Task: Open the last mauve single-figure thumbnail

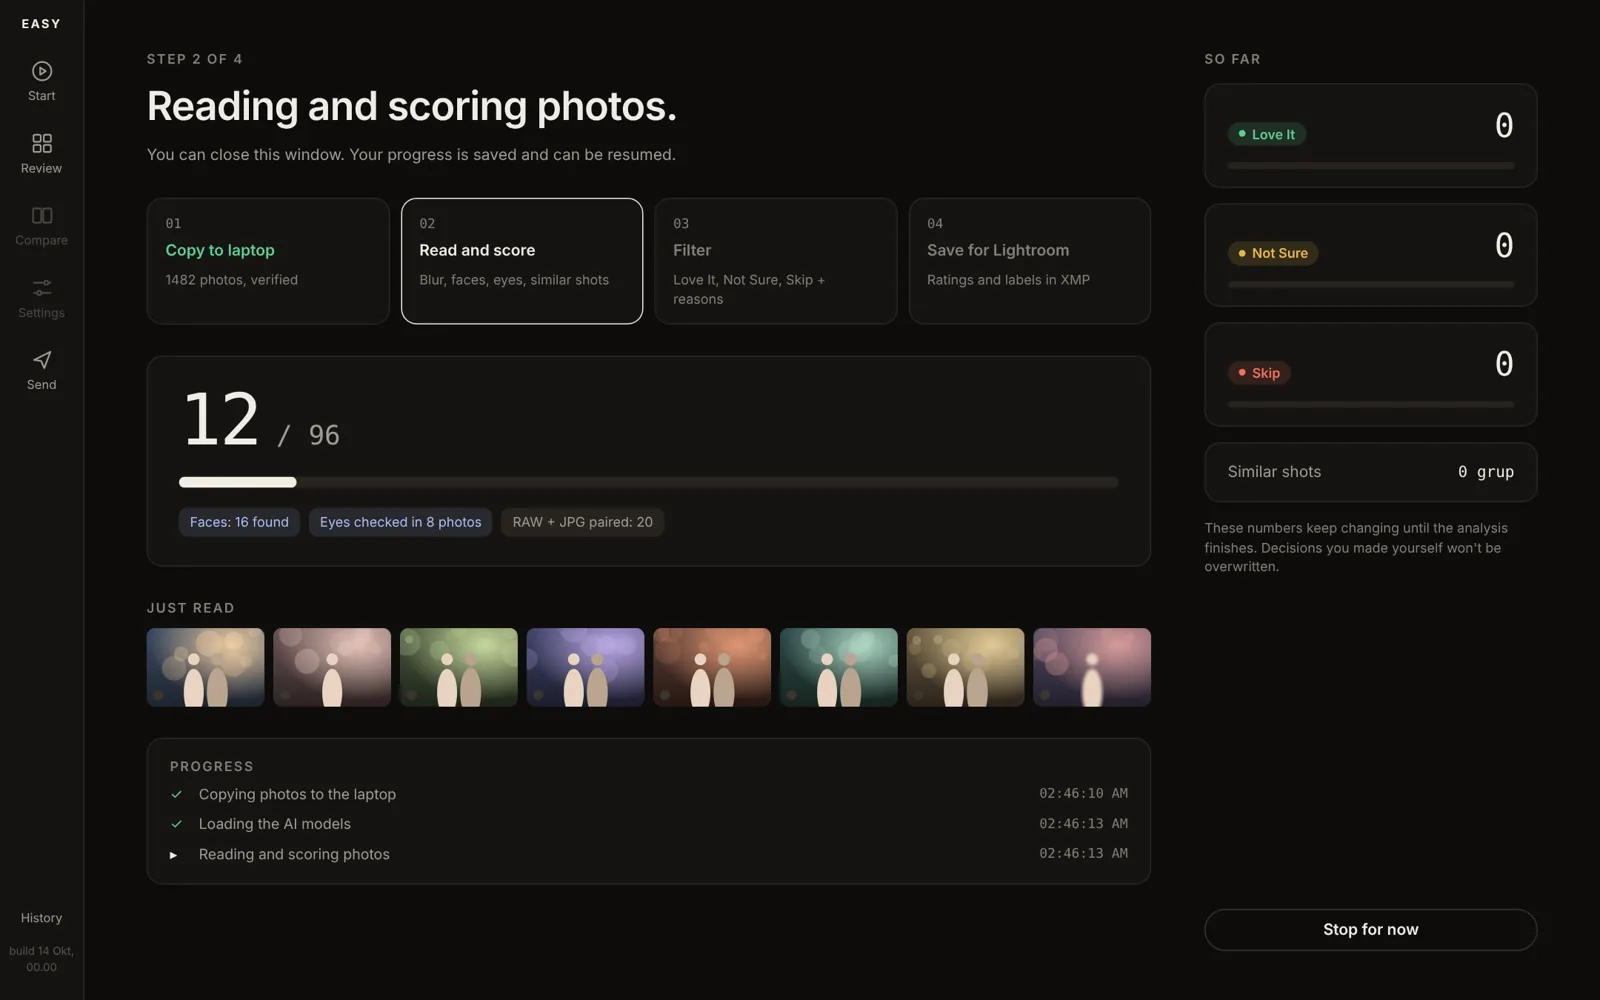Action: tap(1092, 667)
